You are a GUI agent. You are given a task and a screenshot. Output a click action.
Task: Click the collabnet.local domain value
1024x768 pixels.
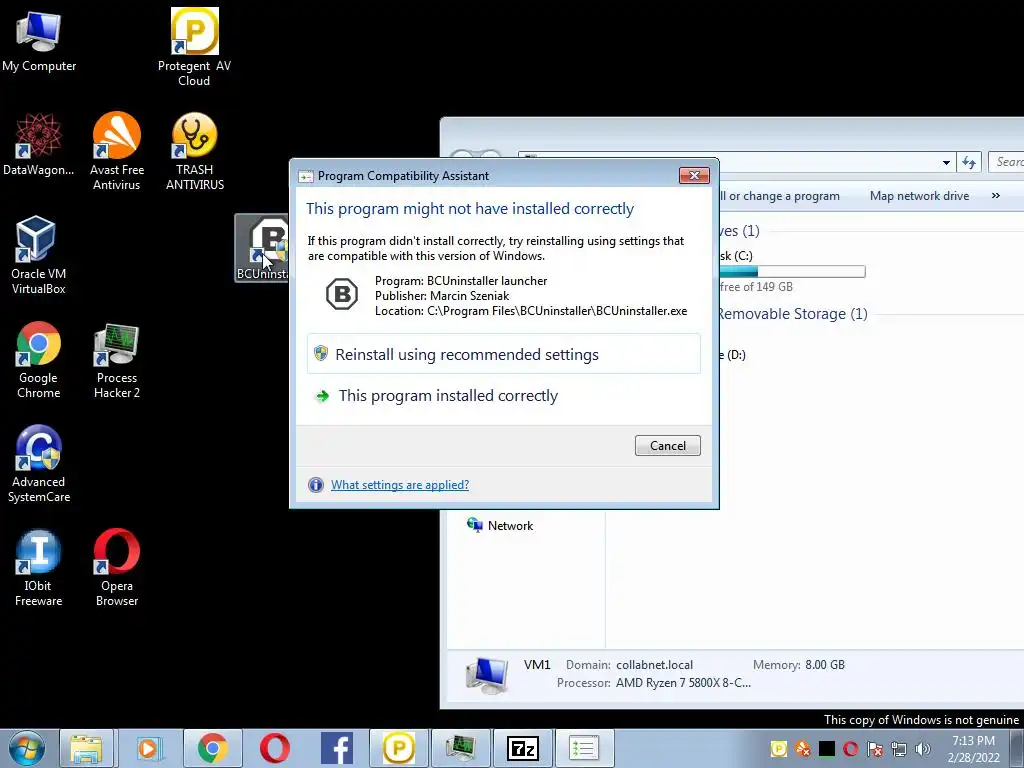(654, 665)
